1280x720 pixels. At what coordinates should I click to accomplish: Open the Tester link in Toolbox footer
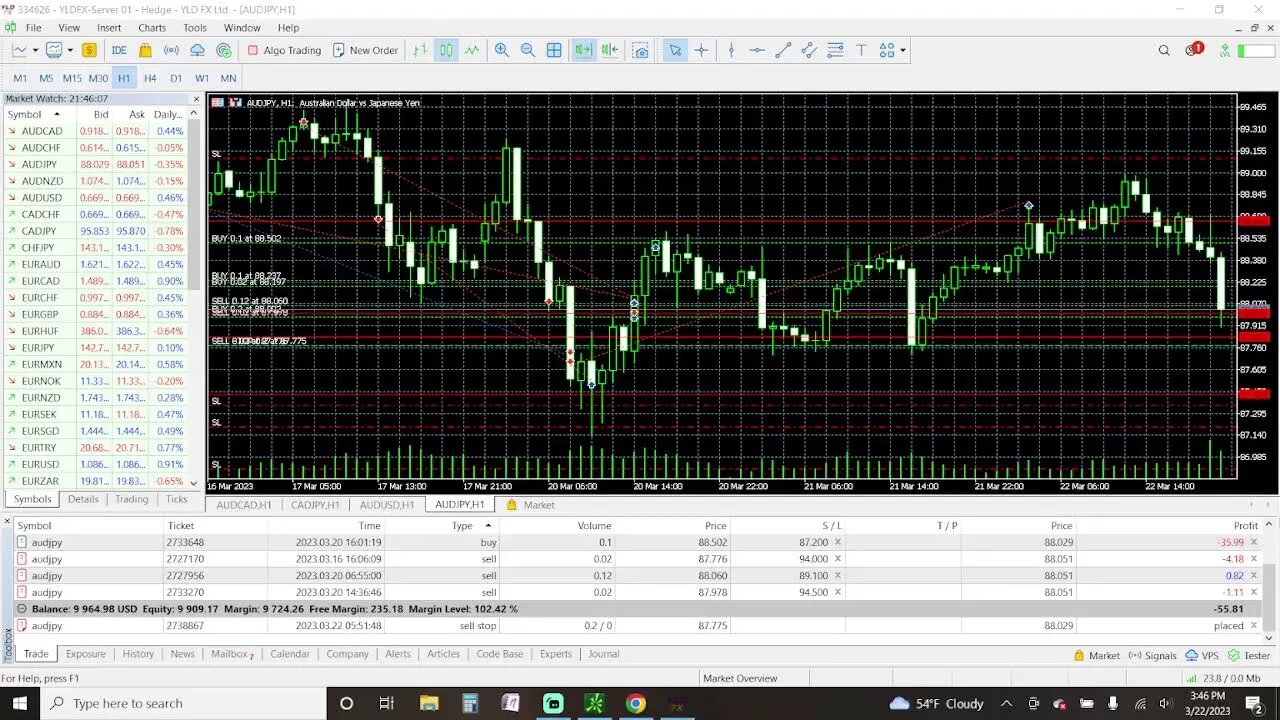tap(1248, 656)
